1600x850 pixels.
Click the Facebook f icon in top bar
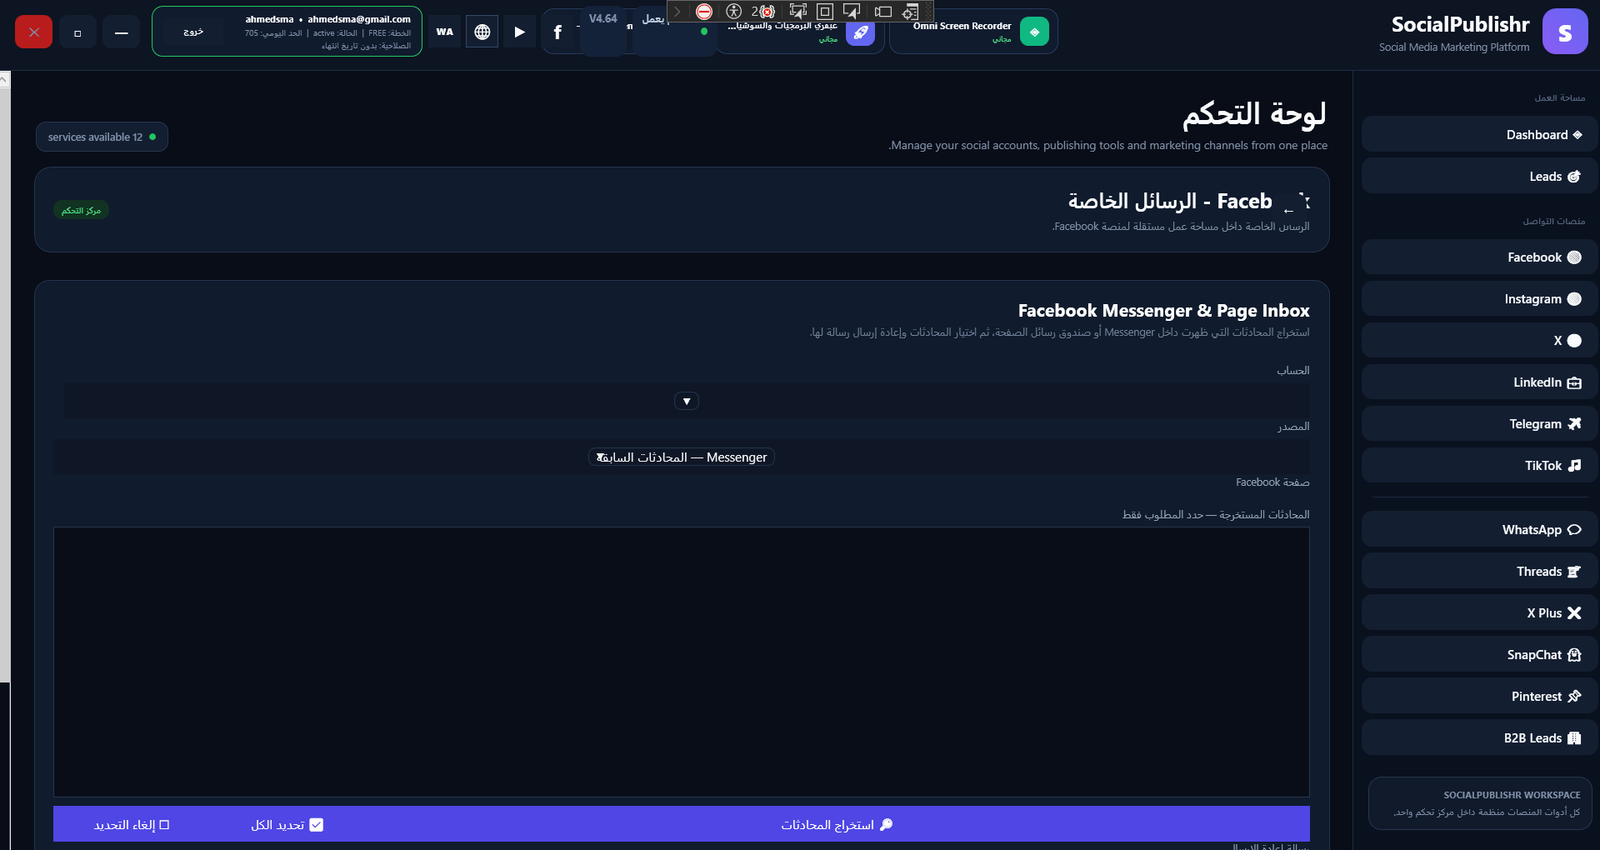tap(557, 32)
